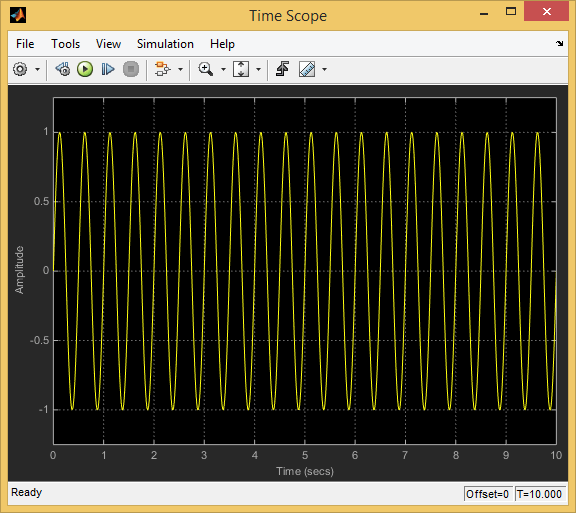
Task: Expand the measurements dropdown arrow
Action: [324, 69]
